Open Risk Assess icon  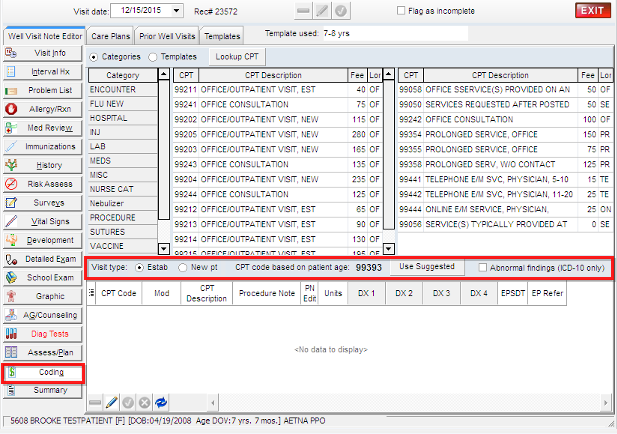pos(11,184)
